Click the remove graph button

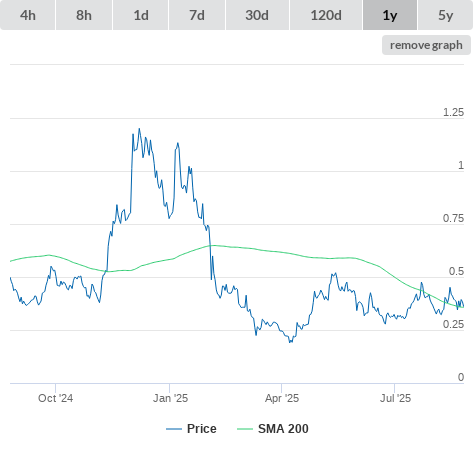pyautogui.click(x=426, y=45)
